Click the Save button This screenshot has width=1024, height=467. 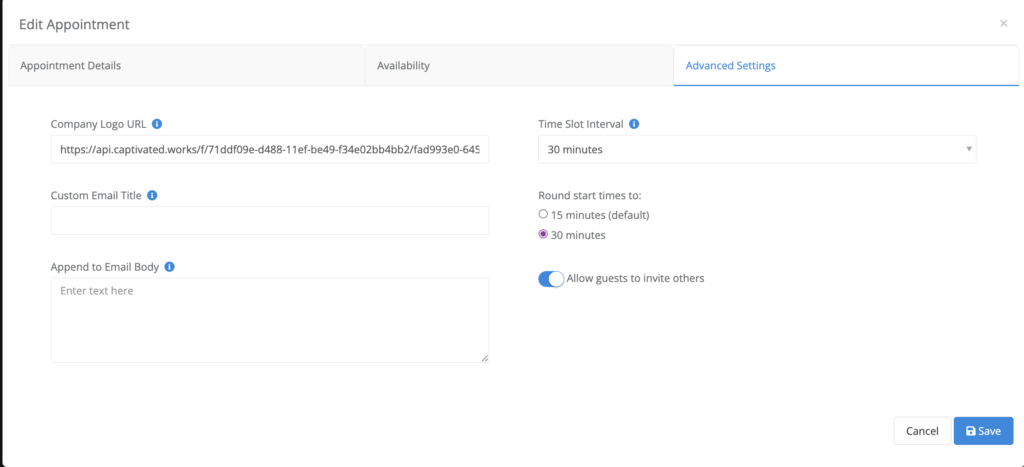(x=984, y=431)
